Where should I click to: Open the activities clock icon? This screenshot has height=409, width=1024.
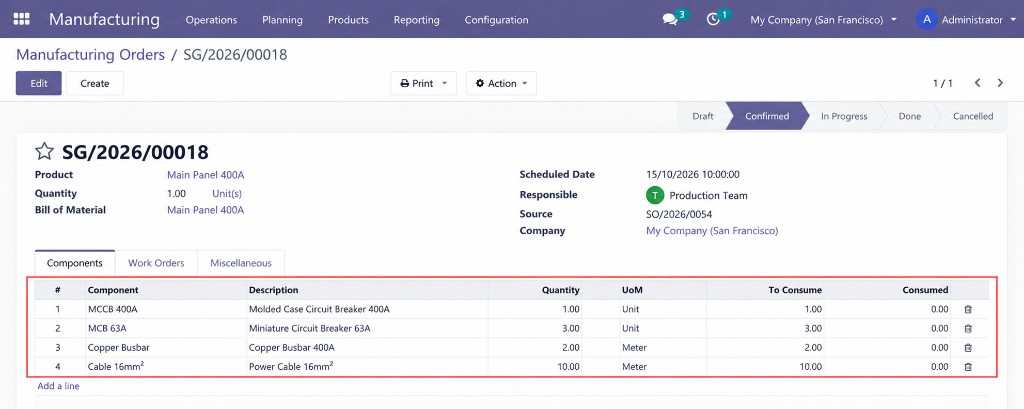click(713, 20)
